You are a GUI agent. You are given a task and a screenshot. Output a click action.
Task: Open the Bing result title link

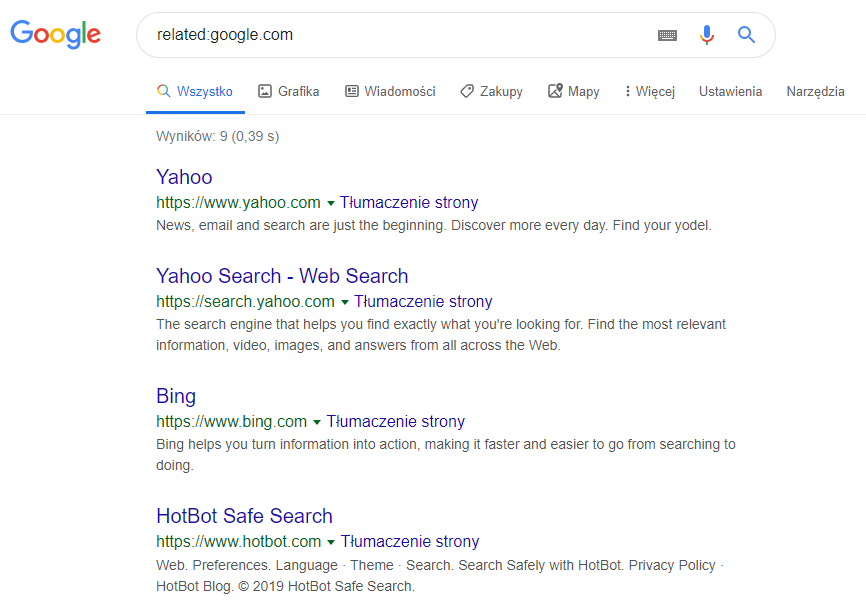coord(176,396)
